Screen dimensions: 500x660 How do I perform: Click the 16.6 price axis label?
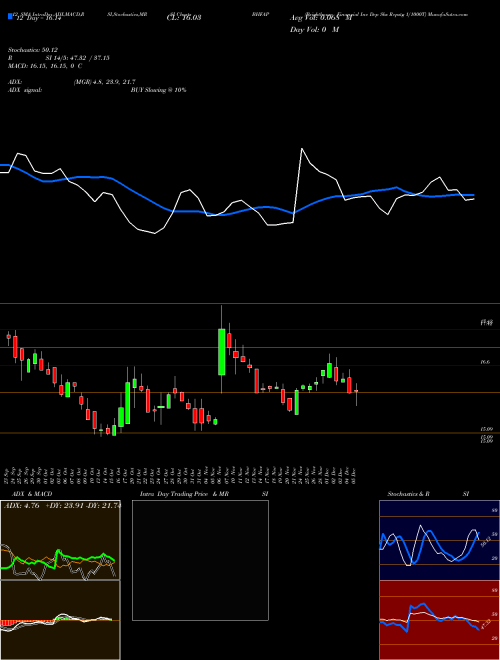[485, 362]
